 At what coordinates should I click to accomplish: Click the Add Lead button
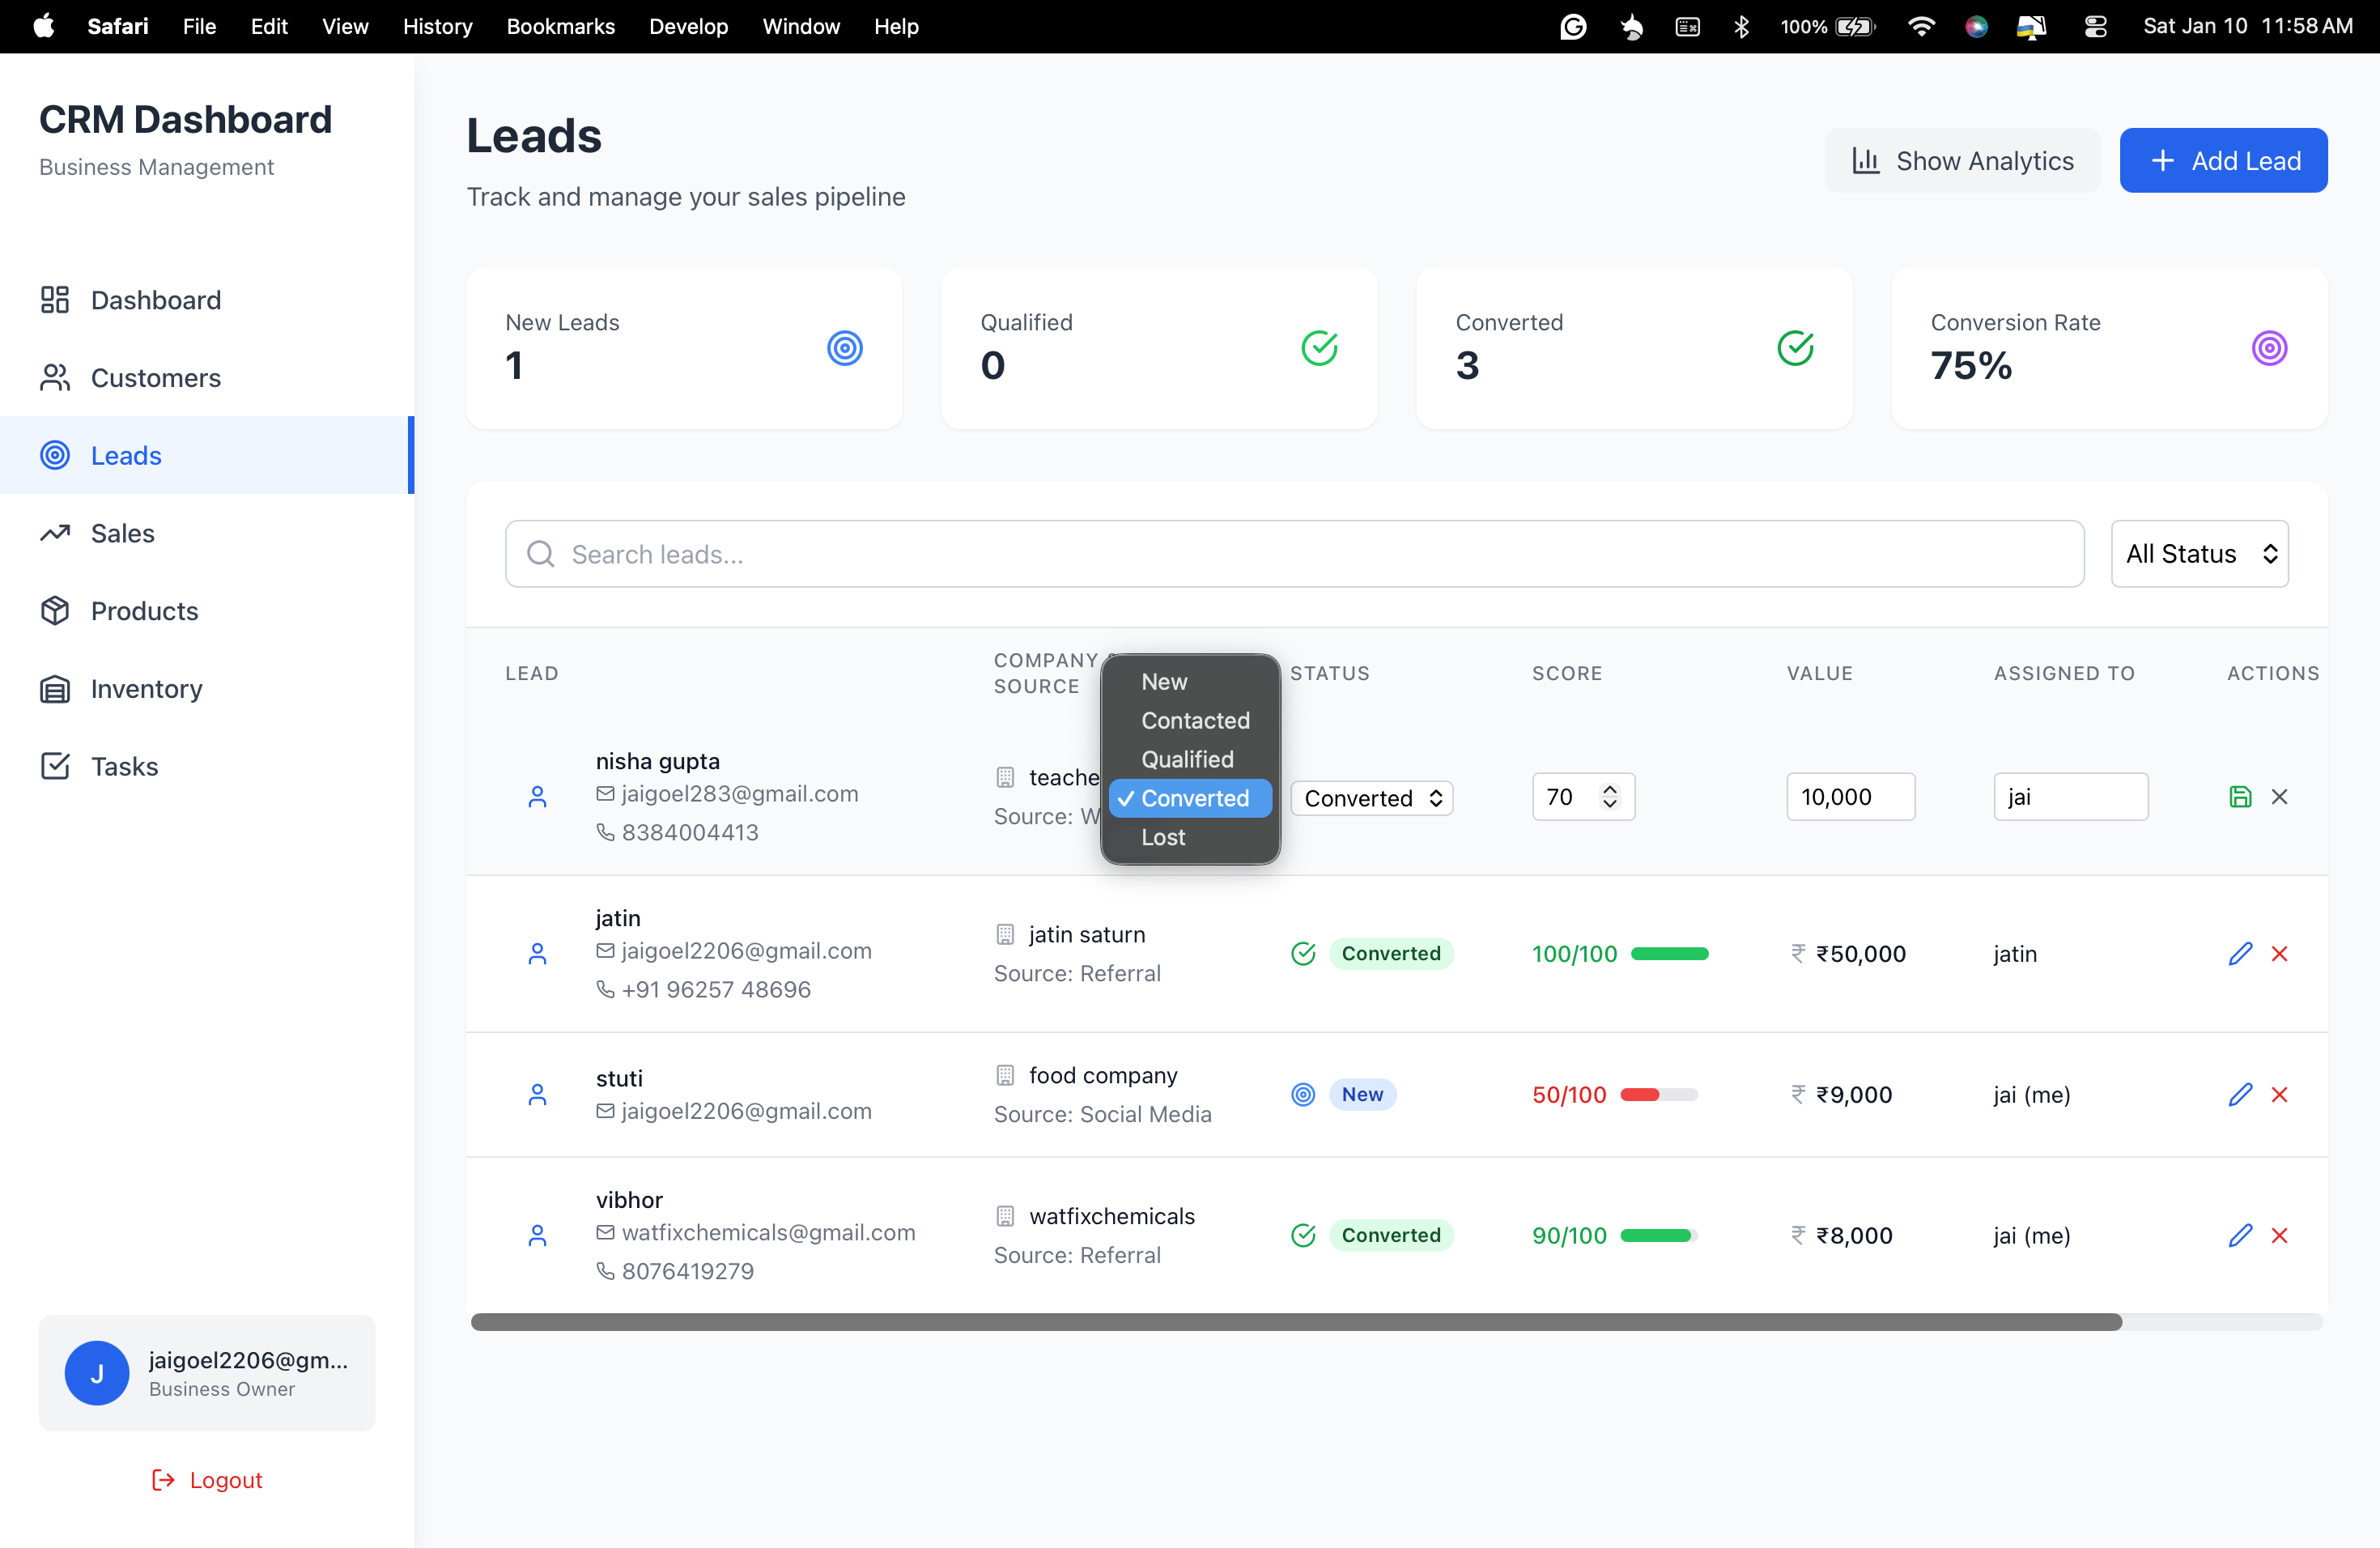[2224, 160]
